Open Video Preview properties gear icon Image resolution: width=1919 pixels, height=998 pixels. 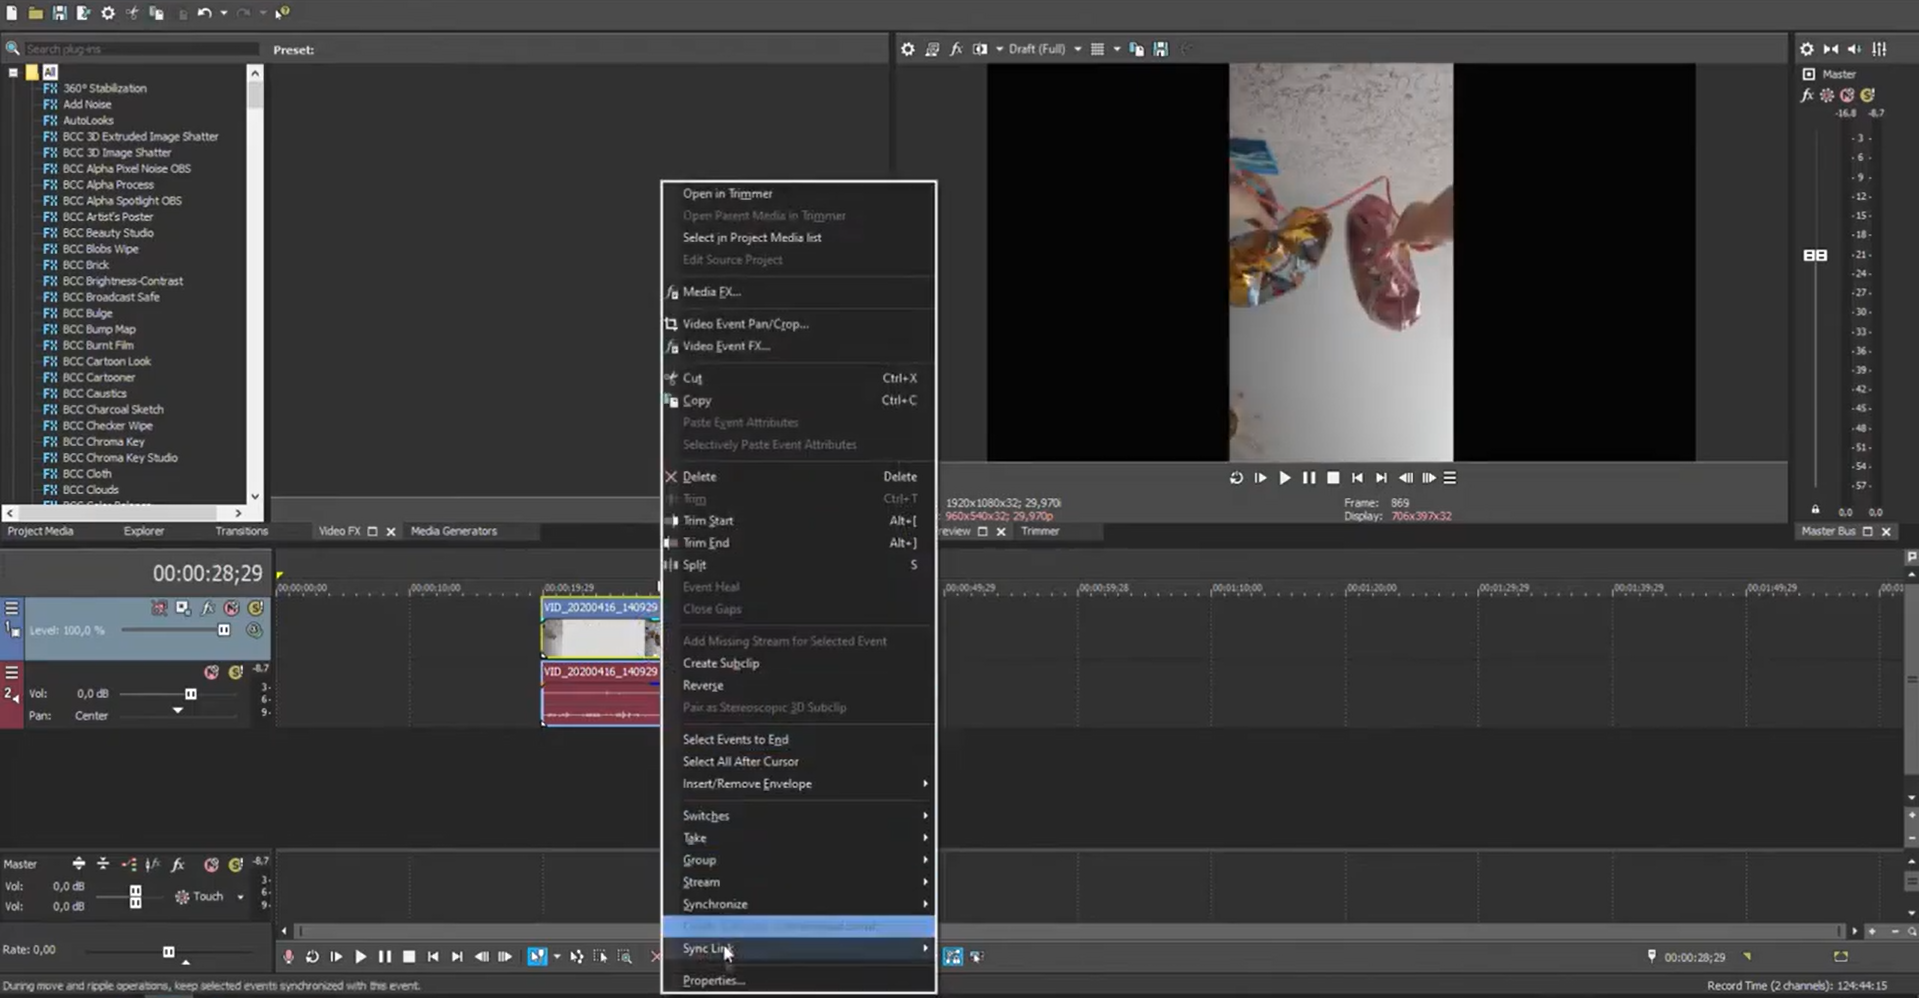click(x=907, y=49)
